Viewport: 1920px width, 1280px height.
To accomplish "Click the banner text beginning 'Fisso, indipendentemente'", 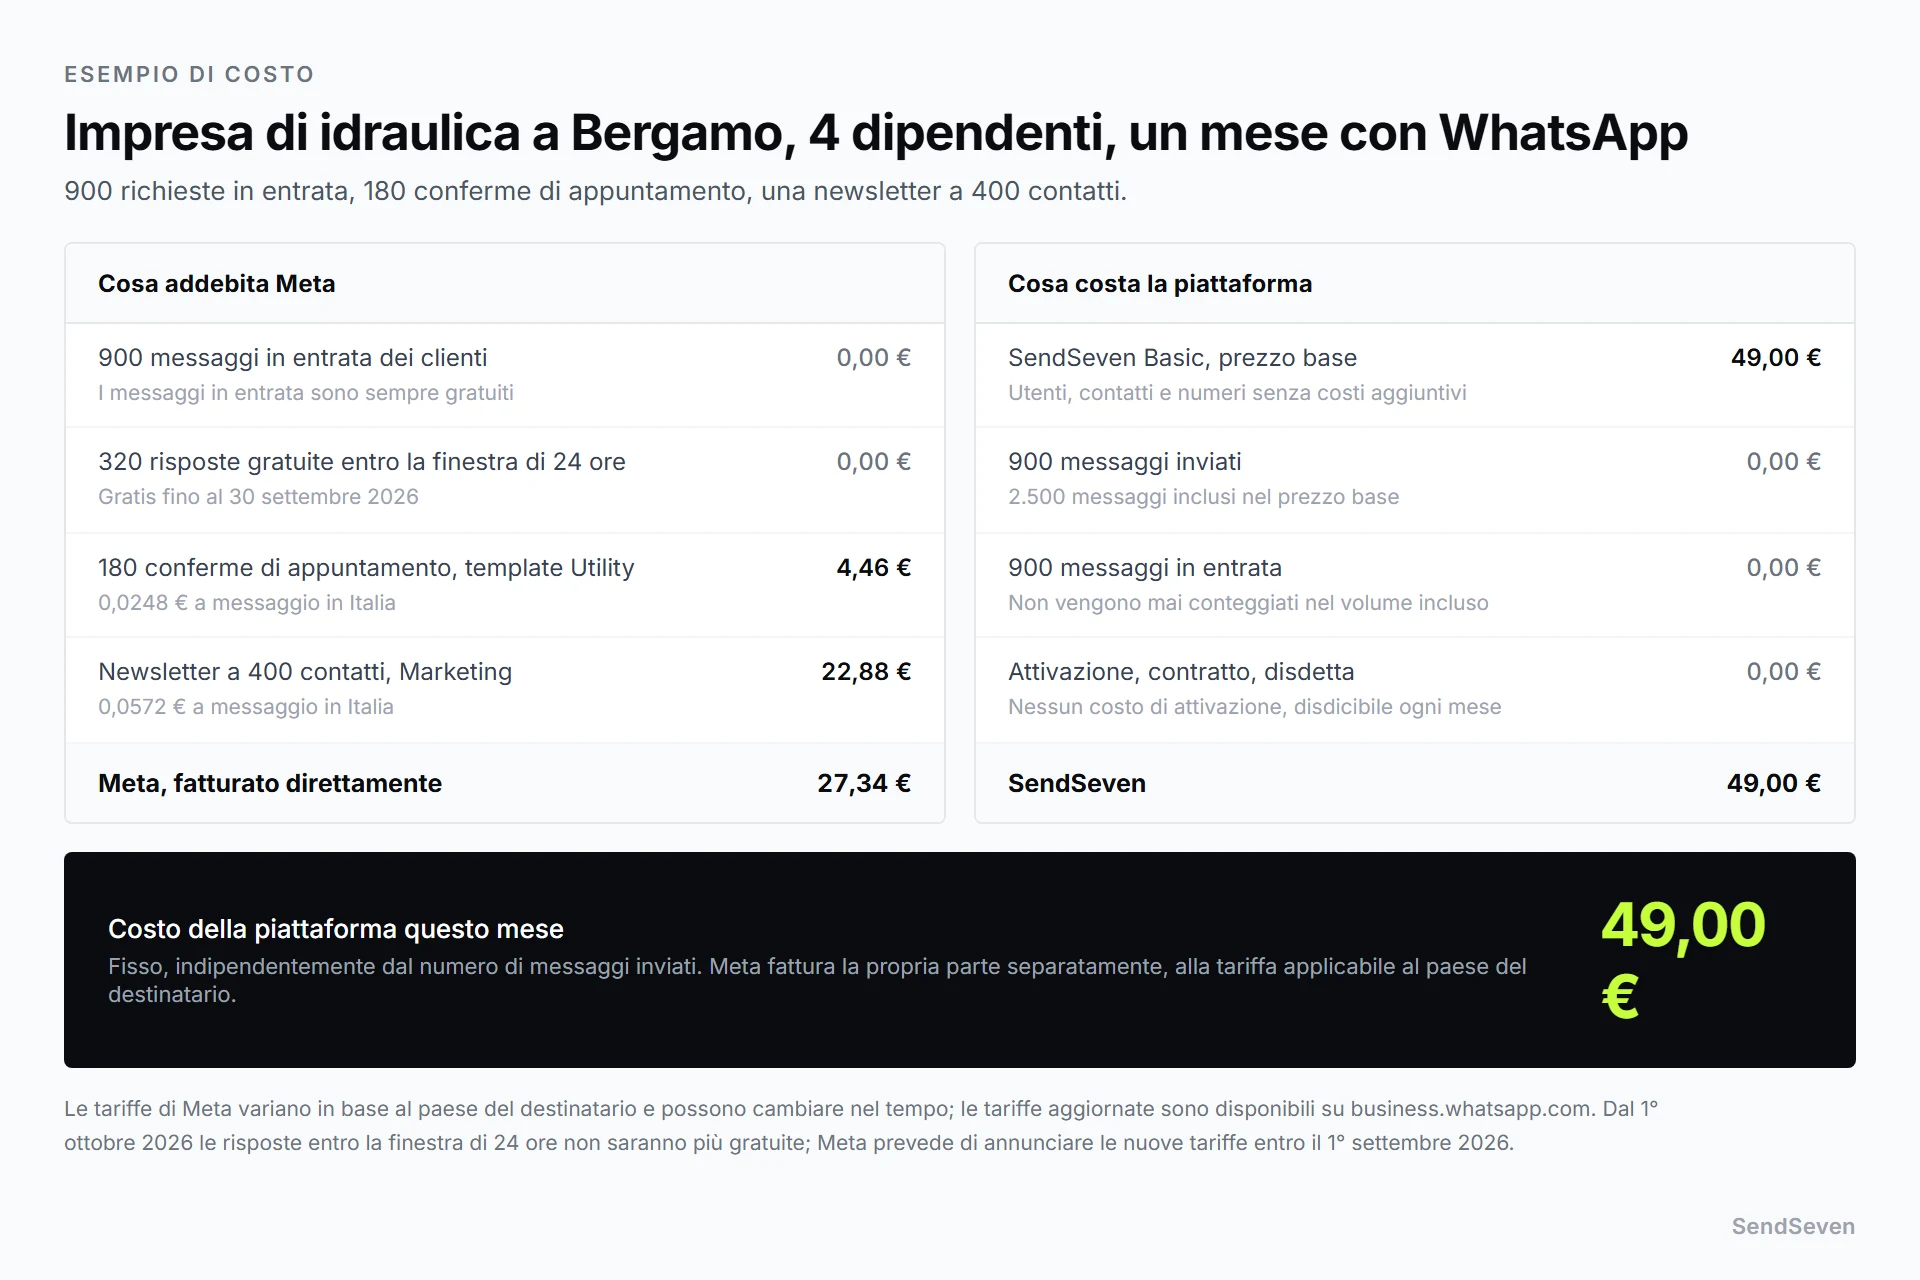I will point(817,981).
